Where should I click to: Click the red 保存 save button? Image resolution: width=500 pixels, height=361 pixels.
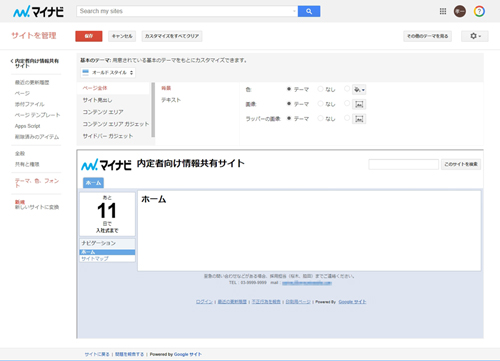click(89, 36)
